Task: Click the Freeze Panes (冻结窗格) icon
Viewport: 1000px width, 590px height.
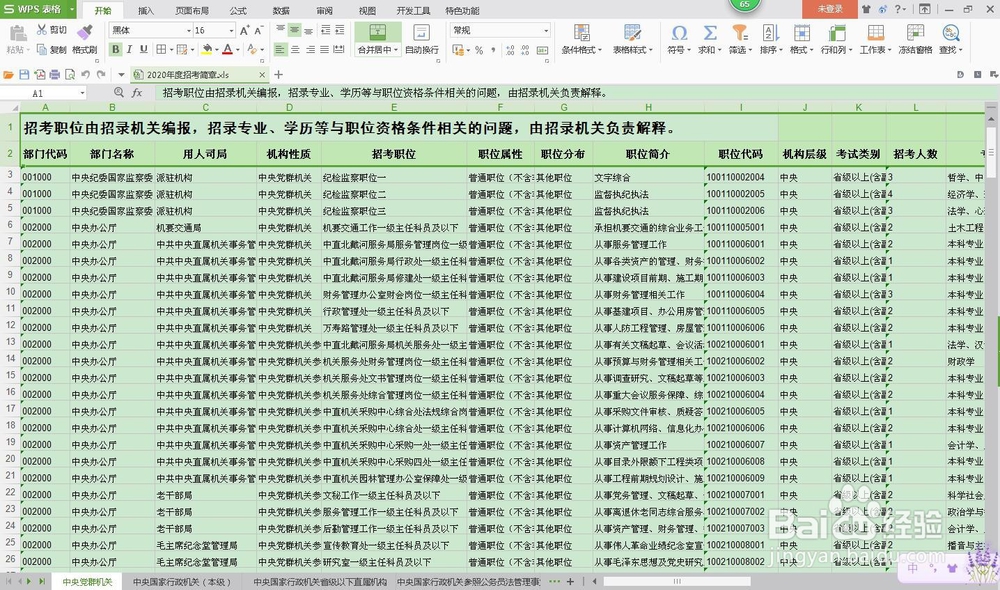Action: point(915,33)
